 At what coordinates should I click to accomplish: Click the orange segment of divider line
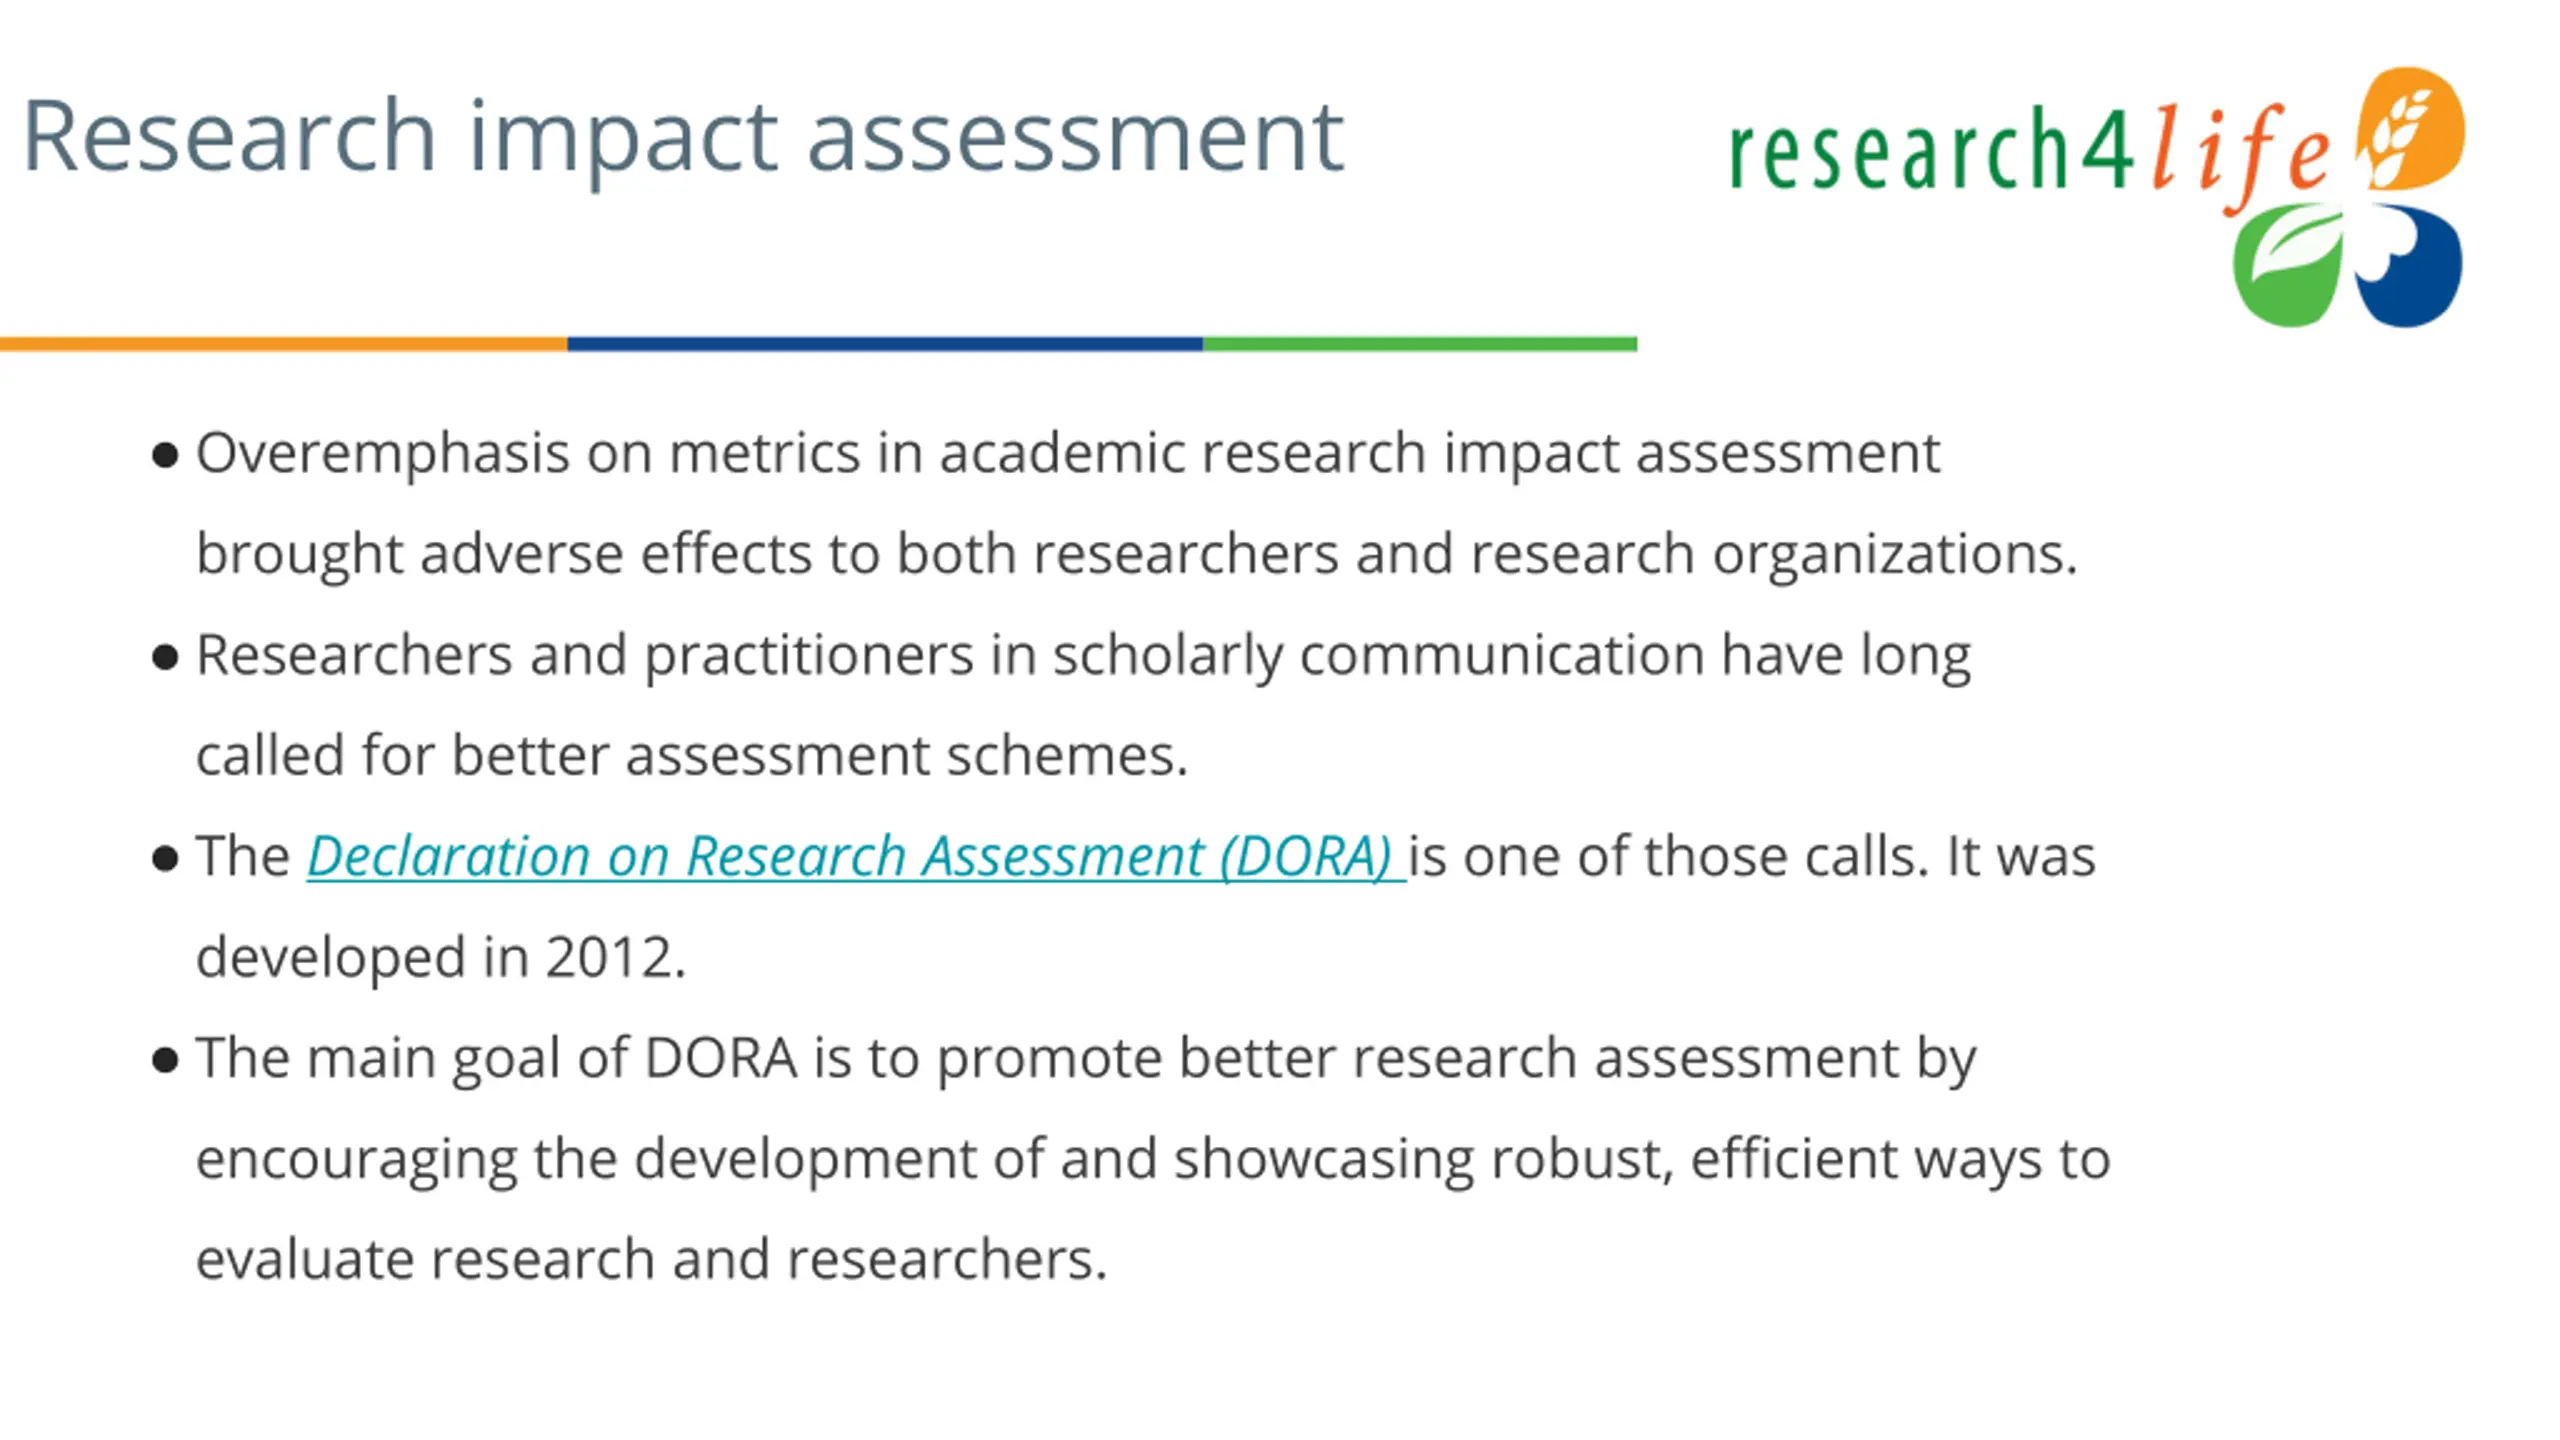(x=284, y=344)
